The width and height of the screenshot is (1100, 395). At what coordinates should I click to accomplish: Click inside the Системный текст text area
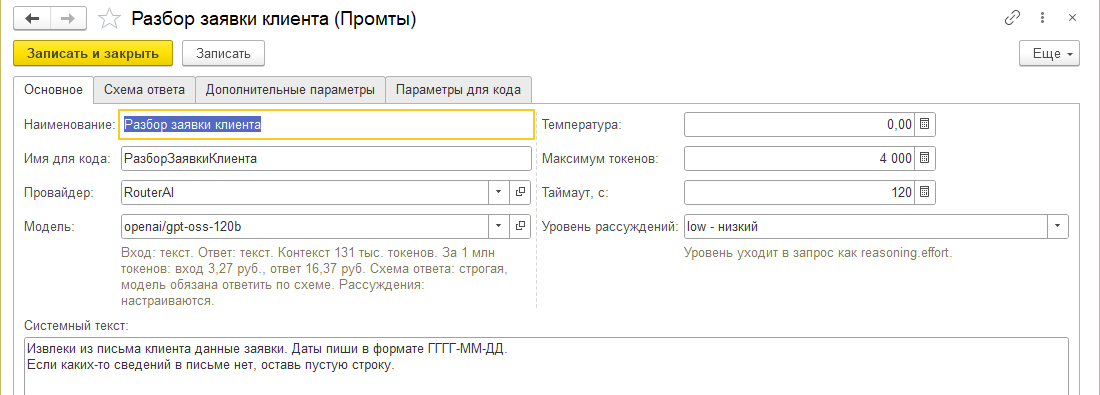coord(546,366)
